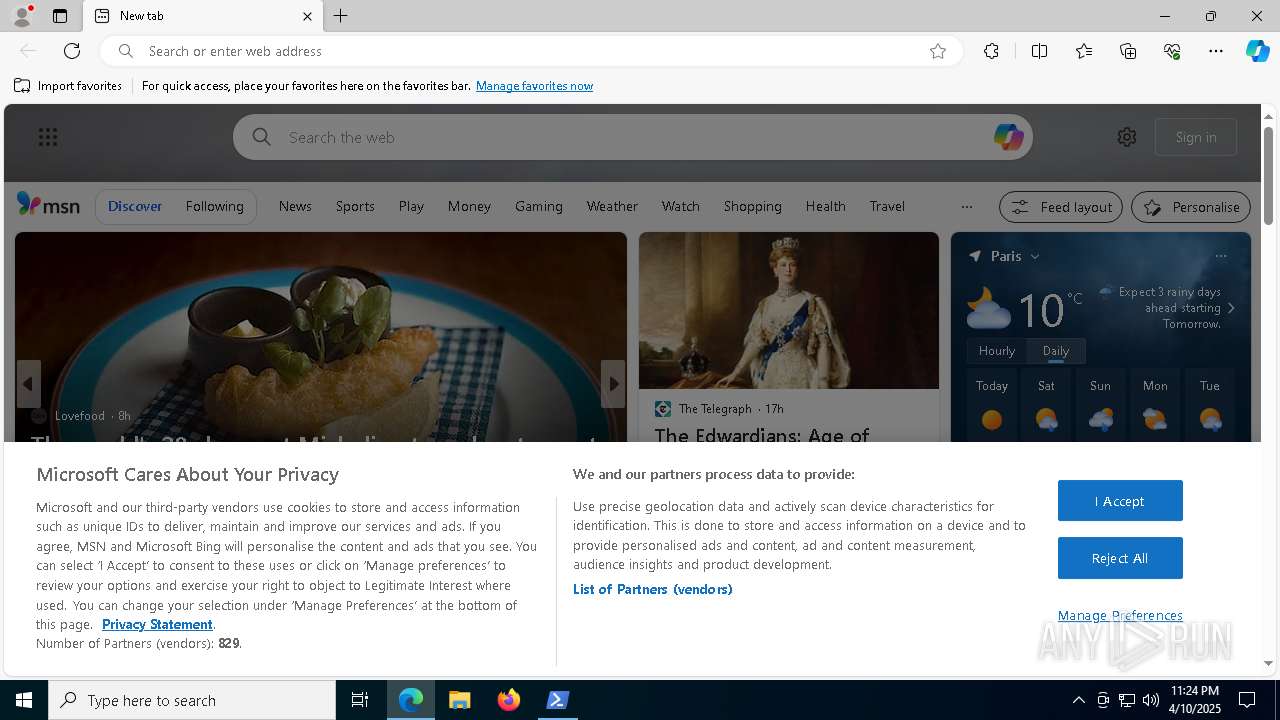Select the Discover tab

pyautogui.click(x=135, y=206)
